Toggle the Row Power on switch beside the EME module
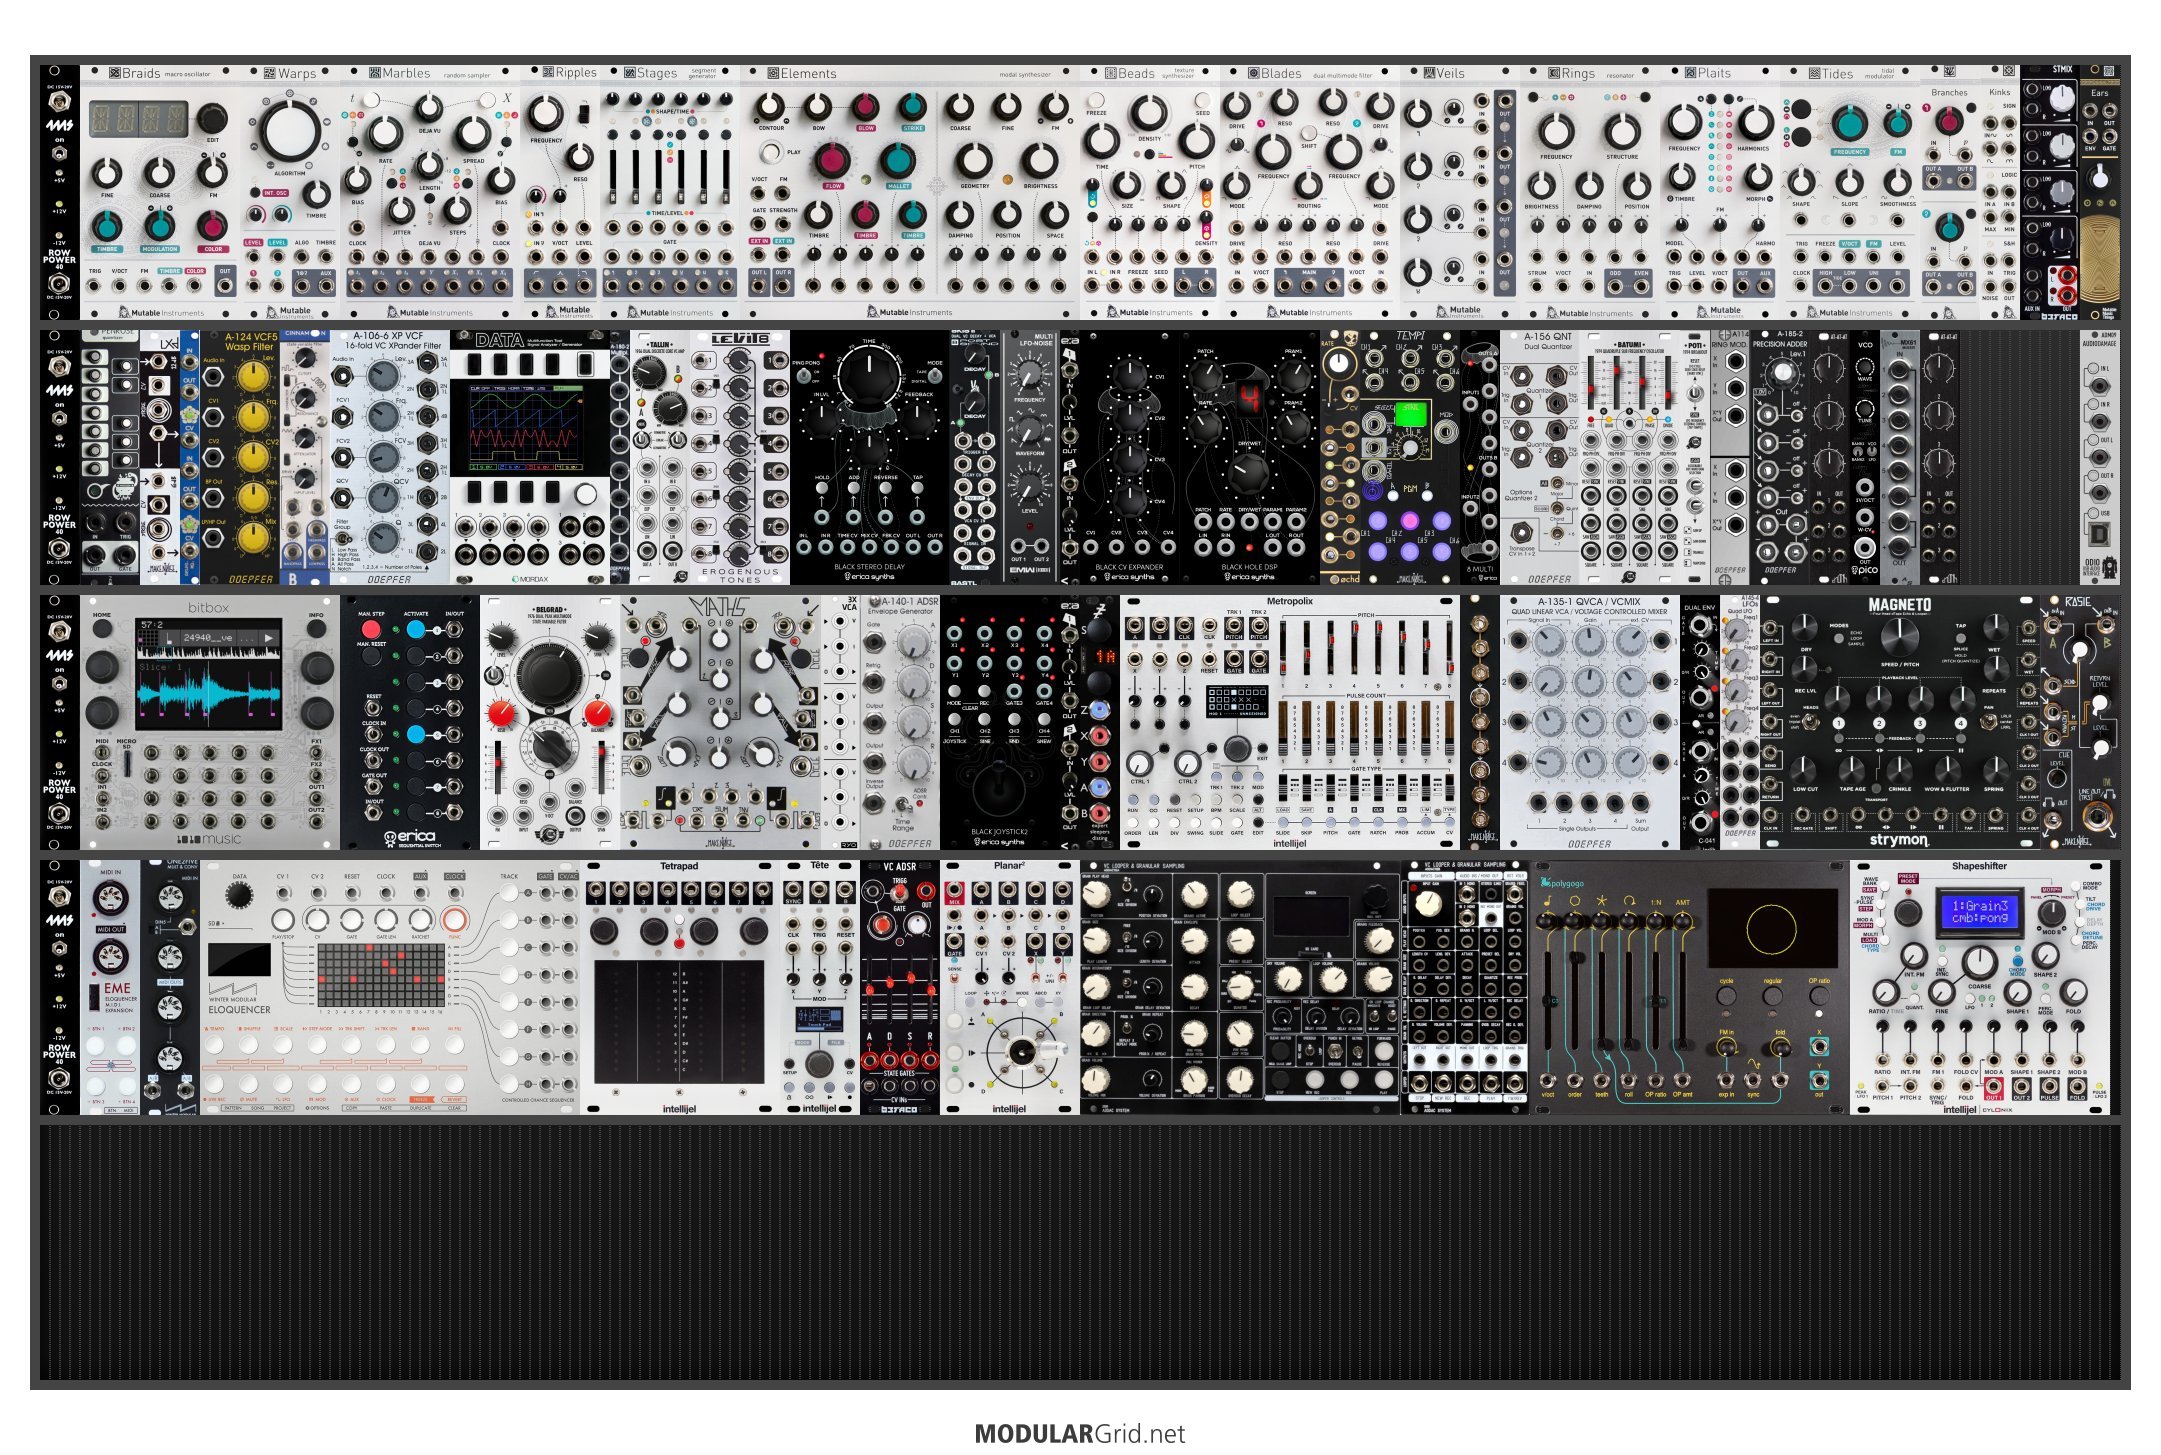Screen dimensions: 2161x1455 pyautogui.click(x=59, y=946)
